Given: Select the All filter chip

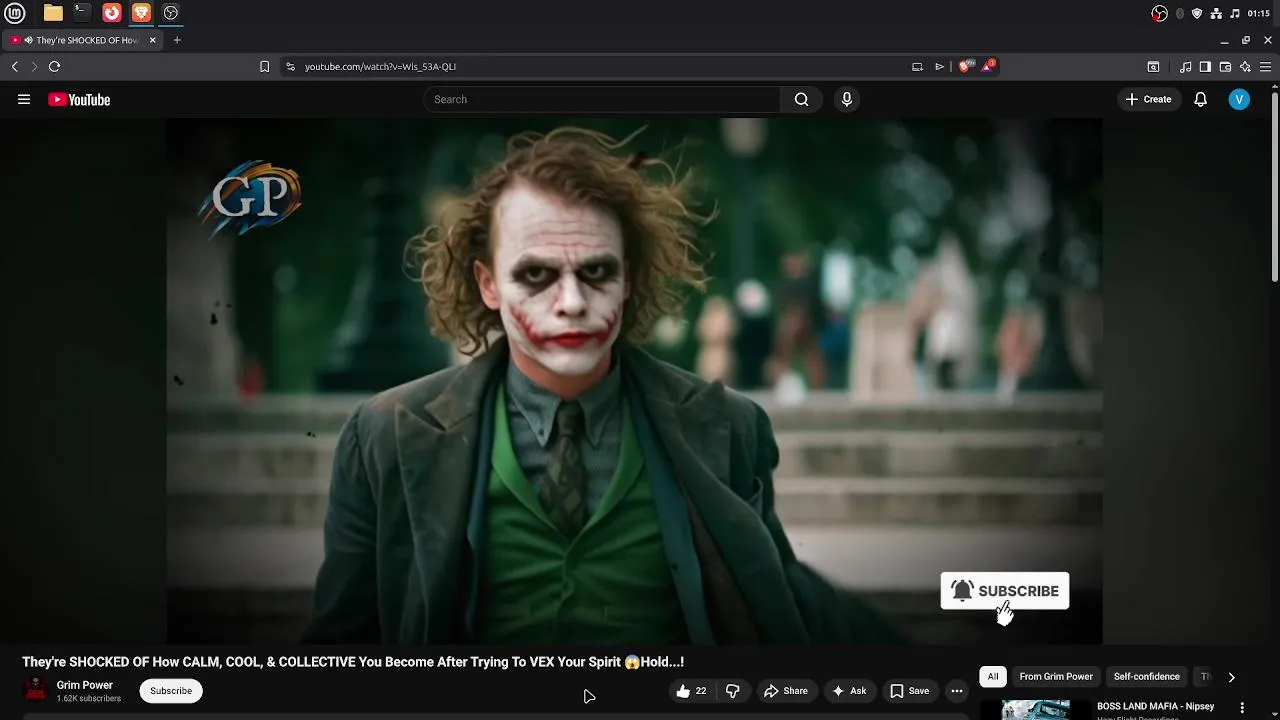Looking at the screenshot, I should pos(993,677).
